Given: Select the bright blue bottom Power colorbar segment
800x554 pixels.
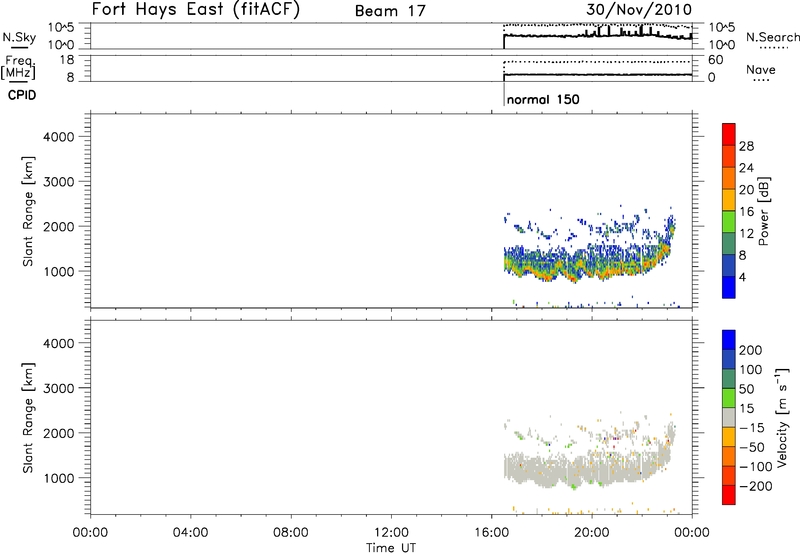Looking at the screenshot, I should point(729,287).
